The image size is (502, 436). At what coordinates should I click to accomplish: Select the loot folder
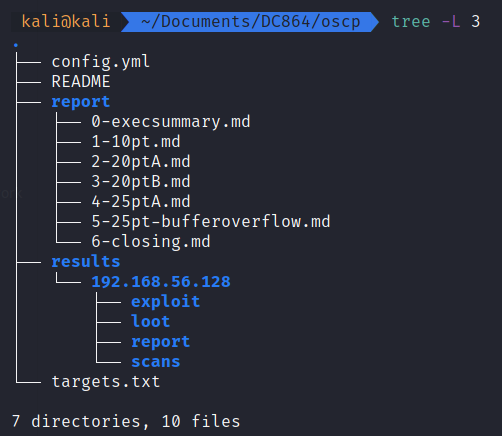point(151,322)
